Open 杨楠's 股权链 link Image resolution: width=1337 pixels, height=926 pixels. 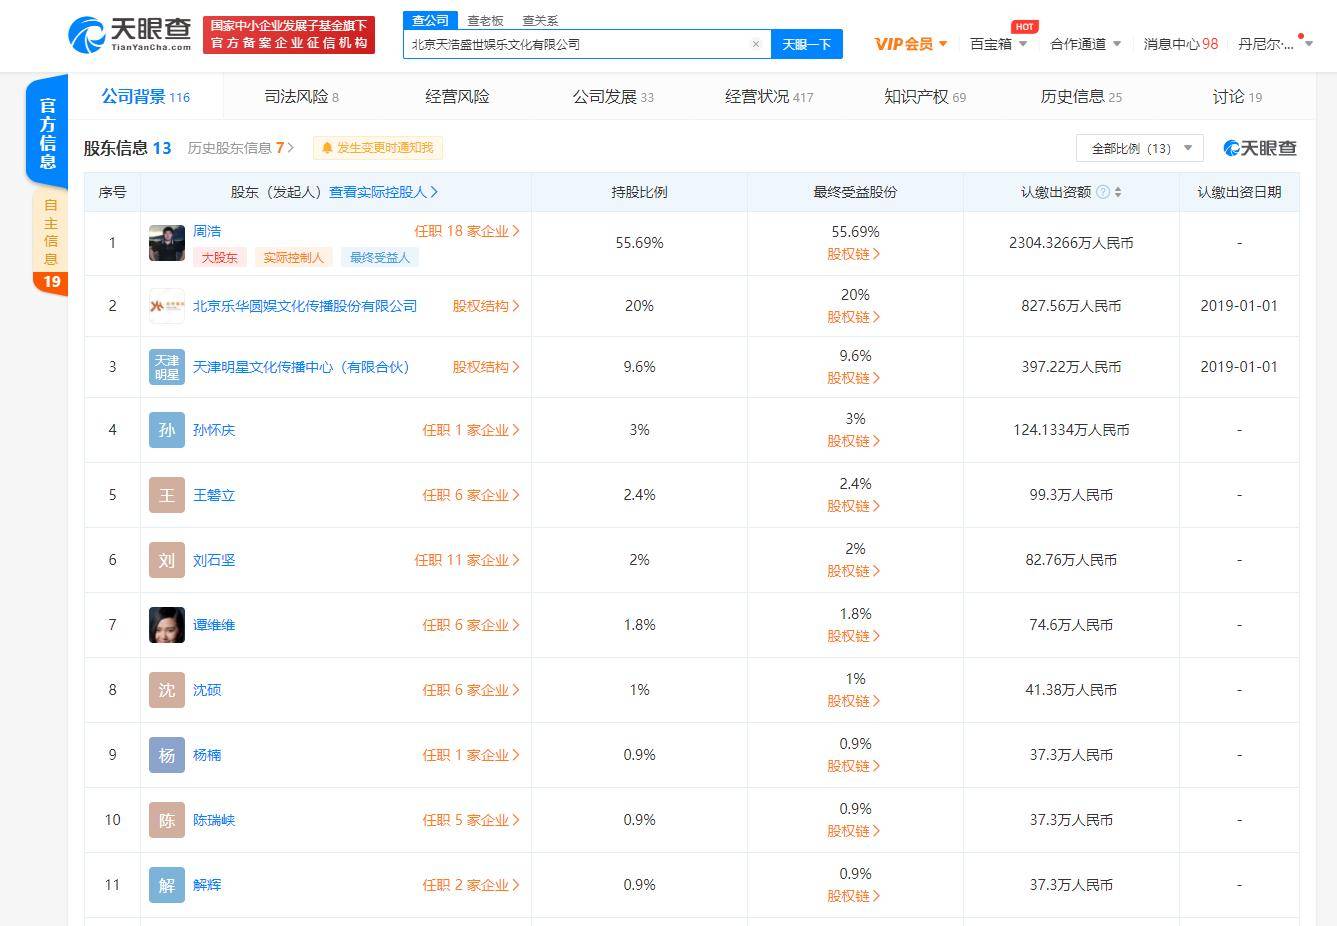pos(854,766)
